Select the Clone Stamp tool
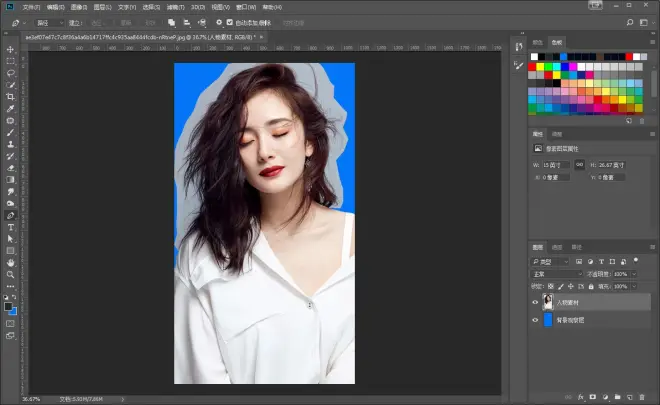The width and height of the screenshot is (660, 405). (x=10, y=144)
